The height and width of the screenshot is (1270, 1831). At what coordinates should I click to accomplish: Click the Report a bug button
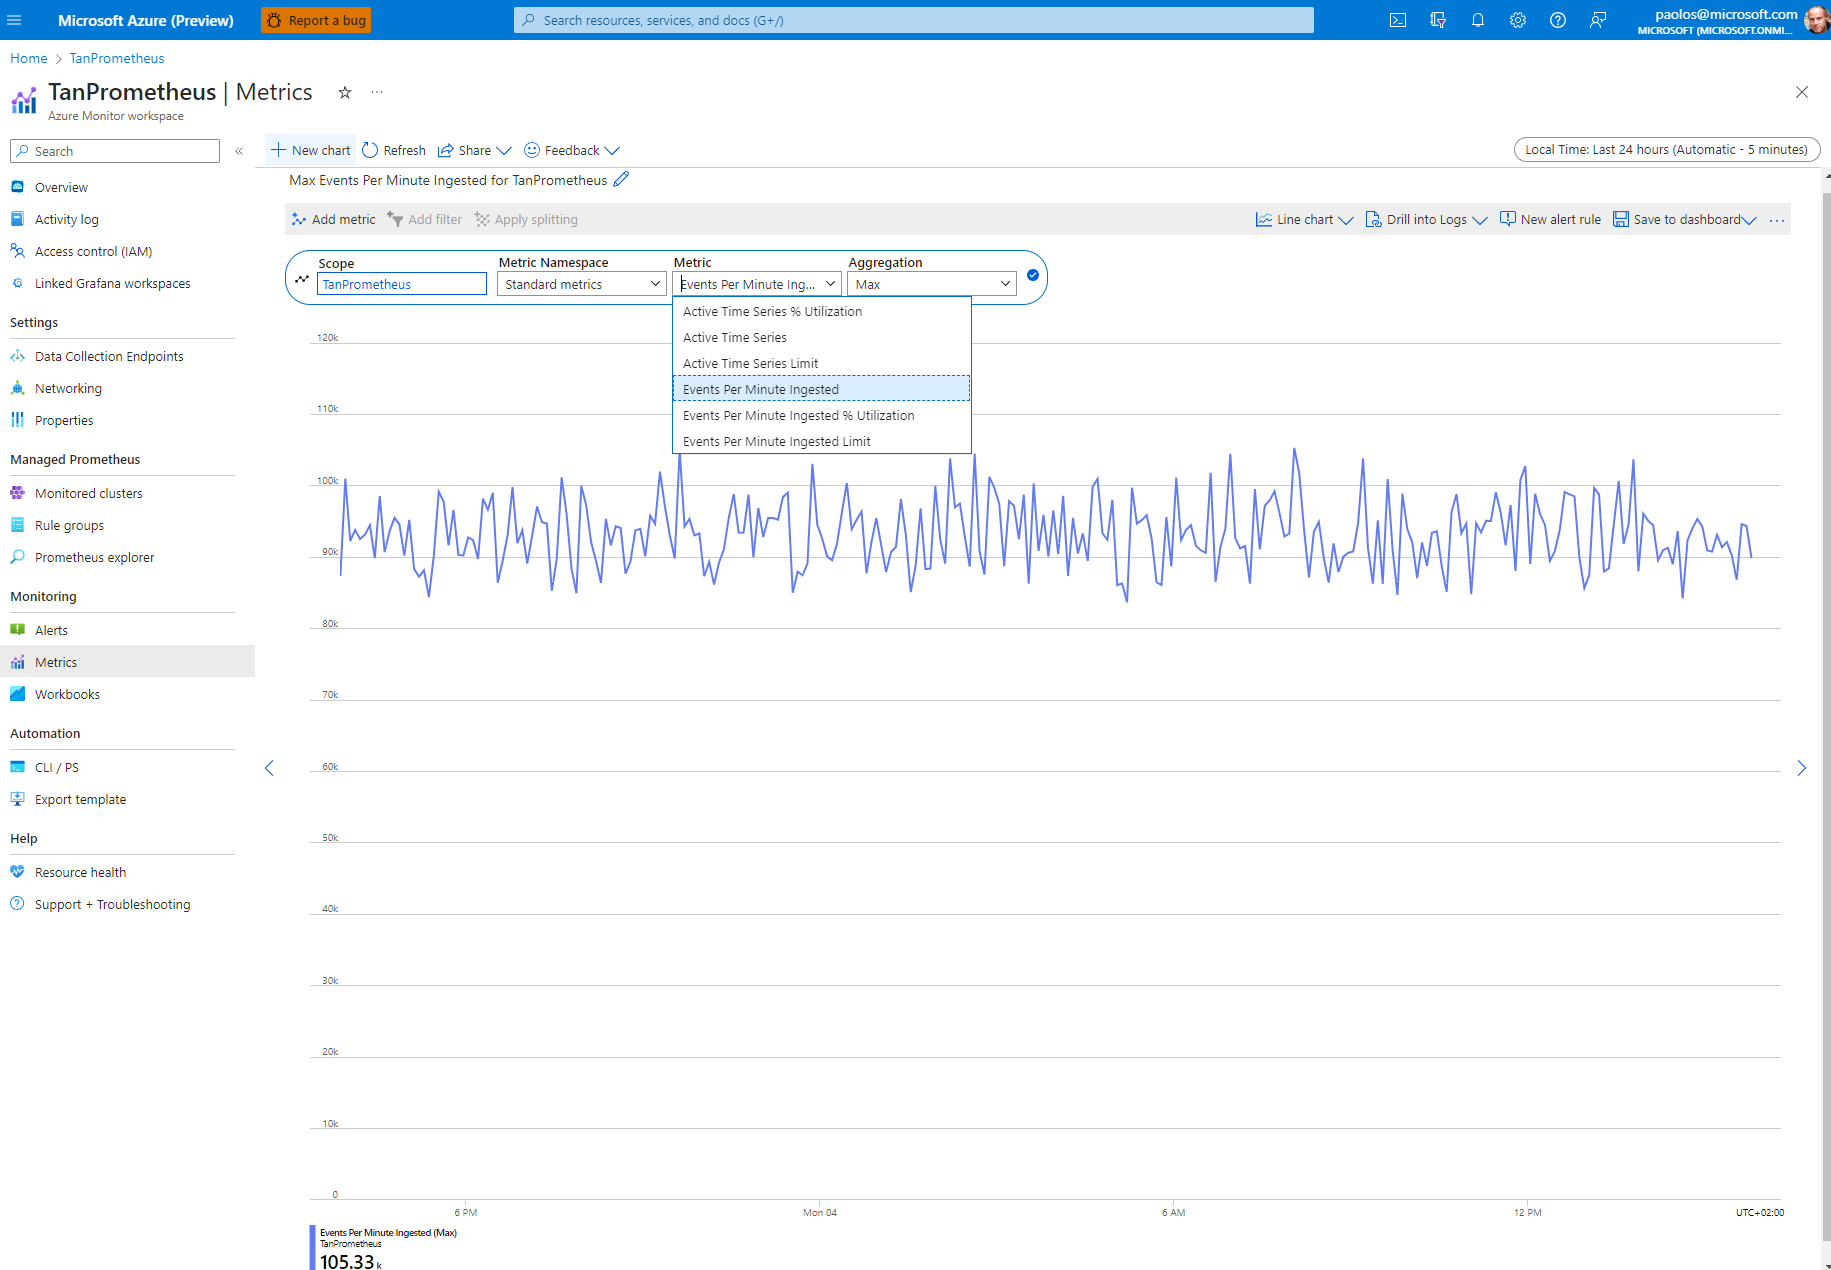[x=316, y=20]
